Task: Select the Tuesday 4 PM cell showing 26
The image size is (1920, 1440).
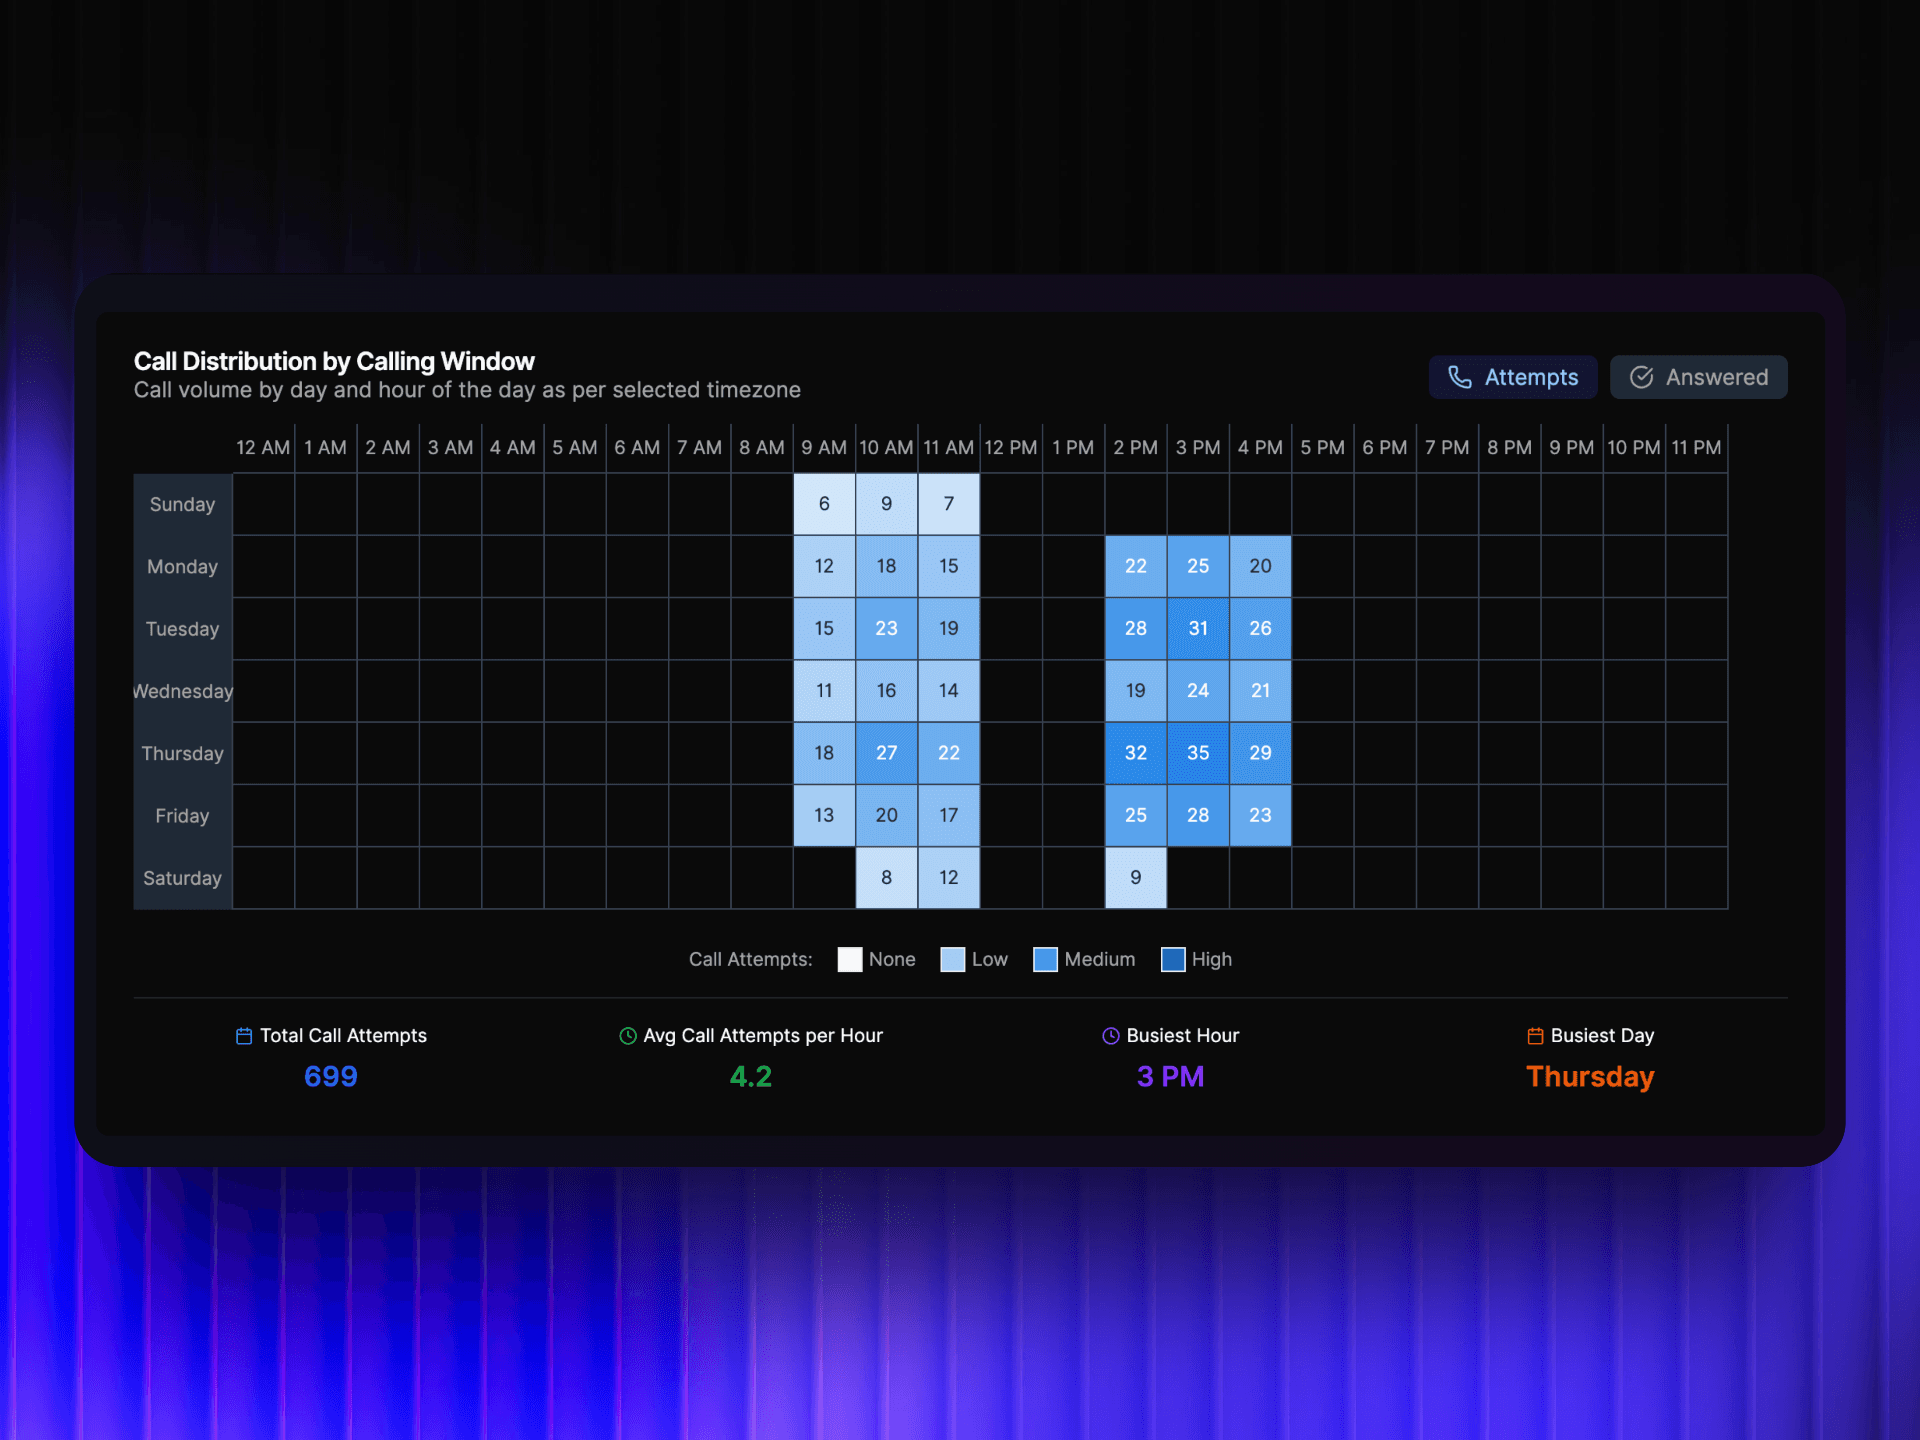Action: click(1260, 628)
